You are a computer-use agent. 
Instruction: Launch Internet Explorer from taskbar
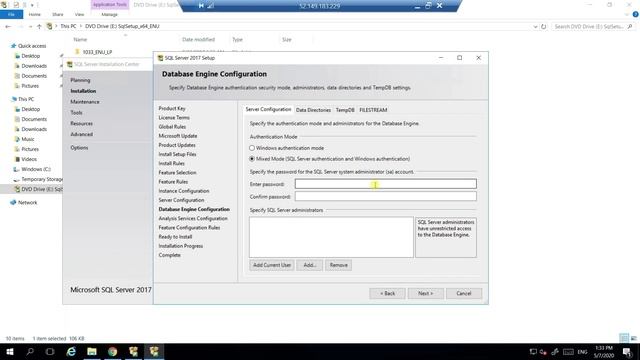(x=71, y=351)
